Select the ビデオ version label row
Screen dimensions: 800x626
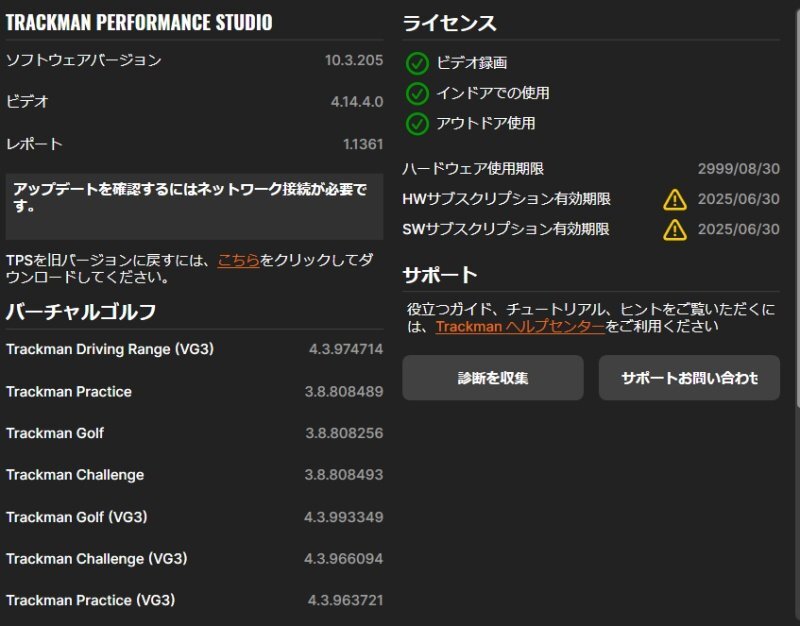click(x=194, y=102)
